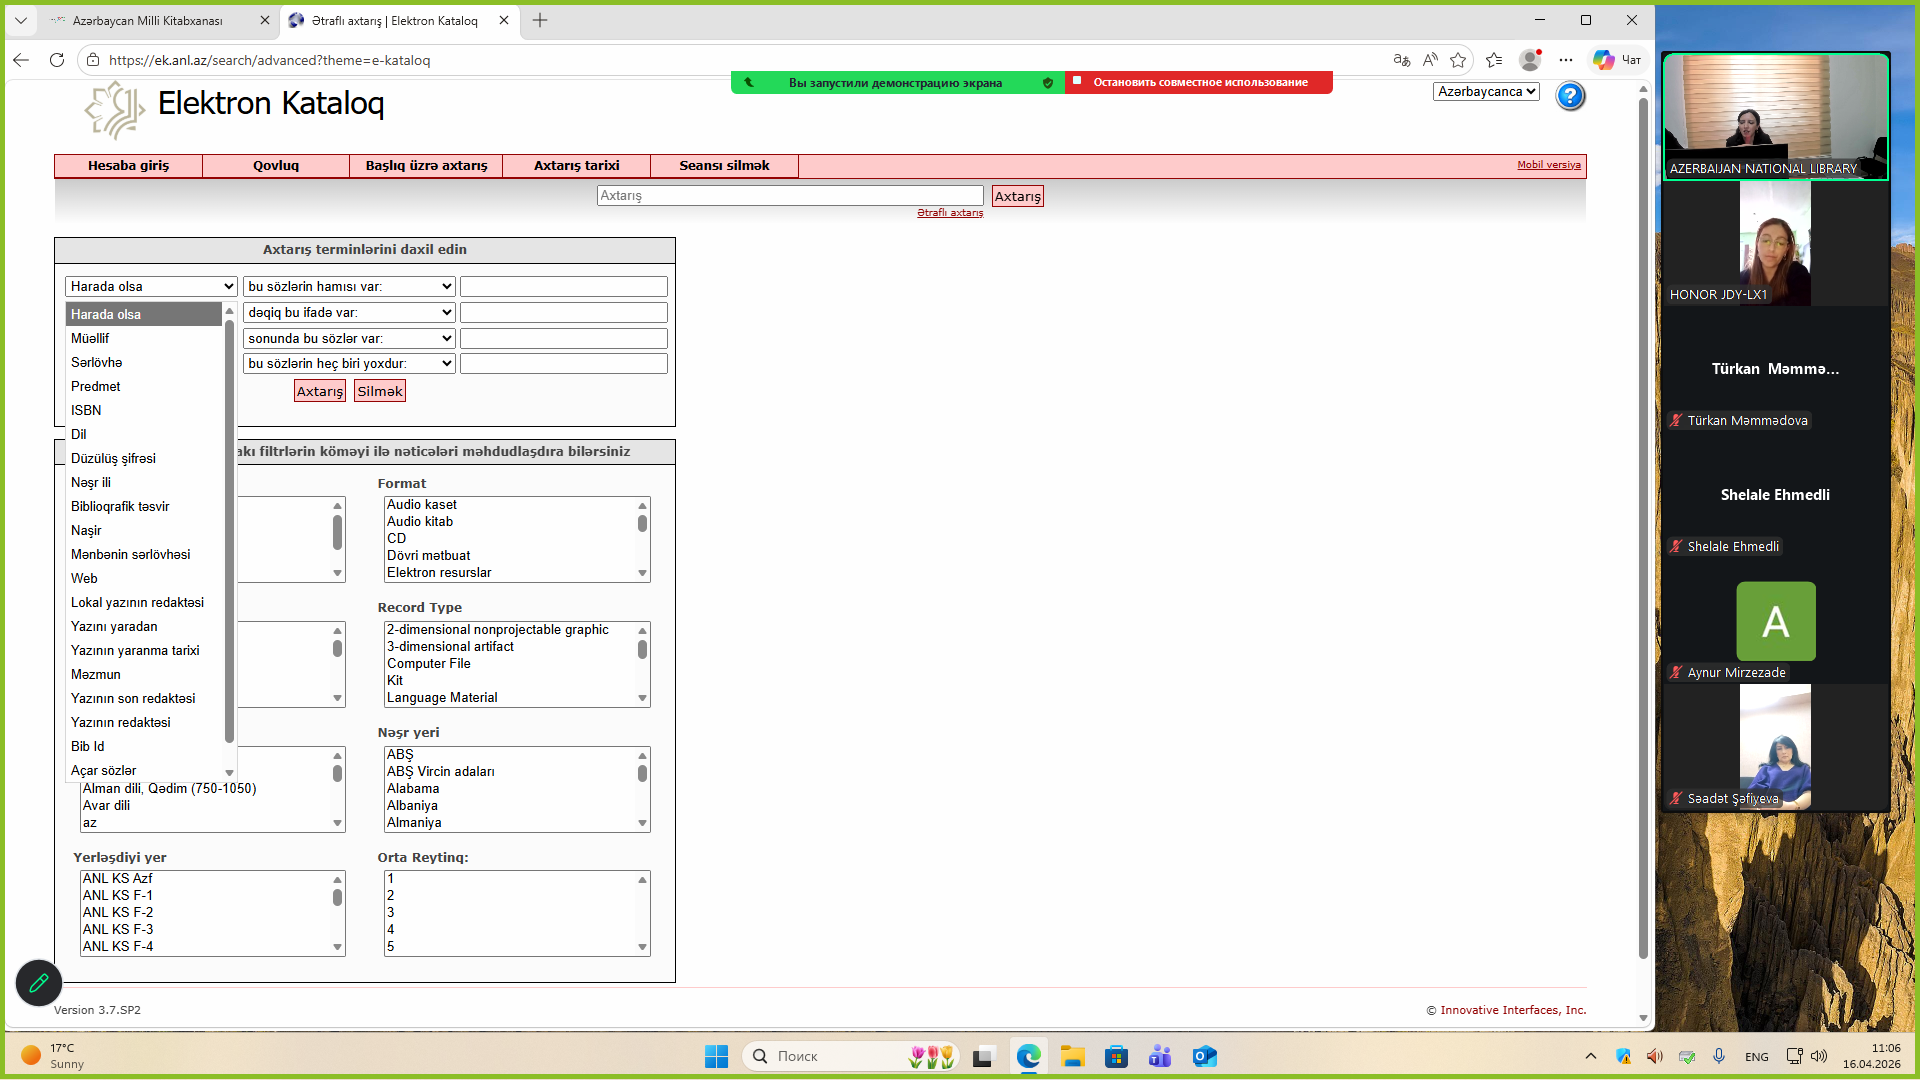Open Başlıq üzrə axtarış menu item
Screen dimensions: 1920x1080
click(426, 166)
